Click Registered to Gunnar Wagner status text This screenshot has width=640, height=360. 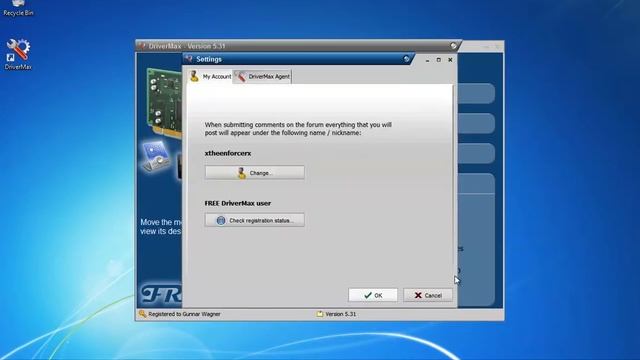point(184,314)
